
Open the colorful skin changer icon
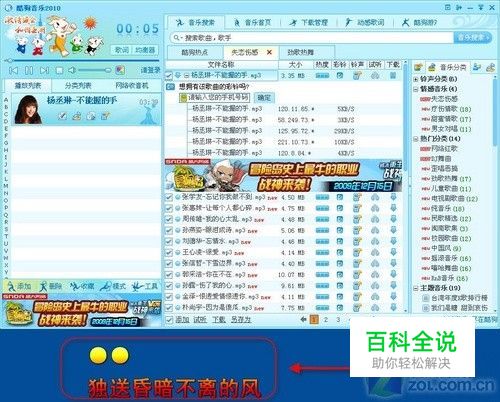point(120,70)
